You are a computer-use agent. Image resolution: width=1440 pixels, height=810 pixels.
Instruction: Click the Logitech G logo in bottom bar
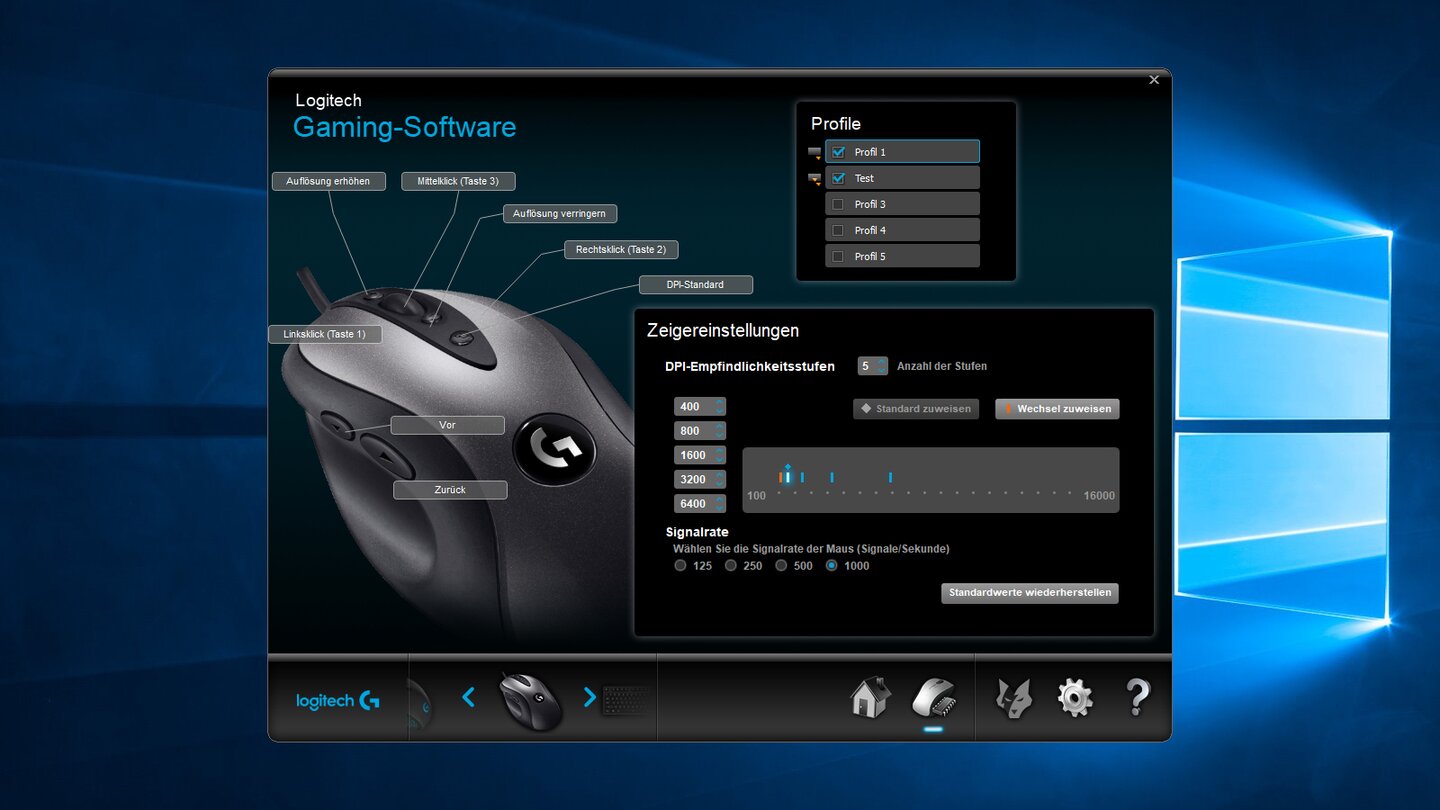(338, 701)
